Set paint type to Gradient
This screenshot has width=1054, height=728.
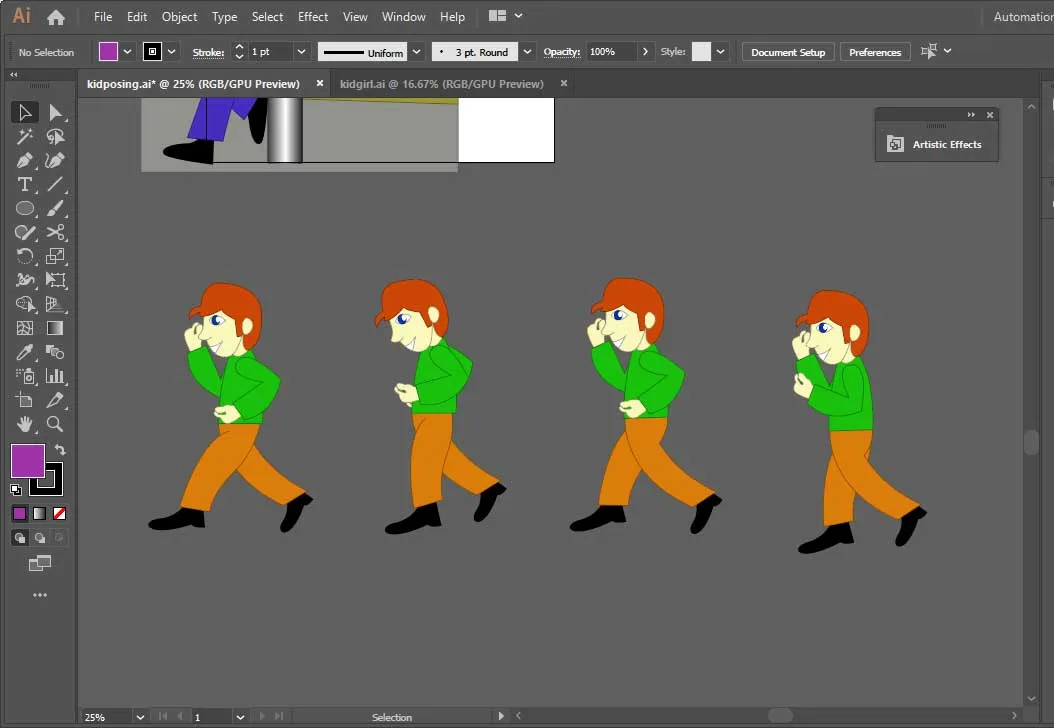click(40, 514)
